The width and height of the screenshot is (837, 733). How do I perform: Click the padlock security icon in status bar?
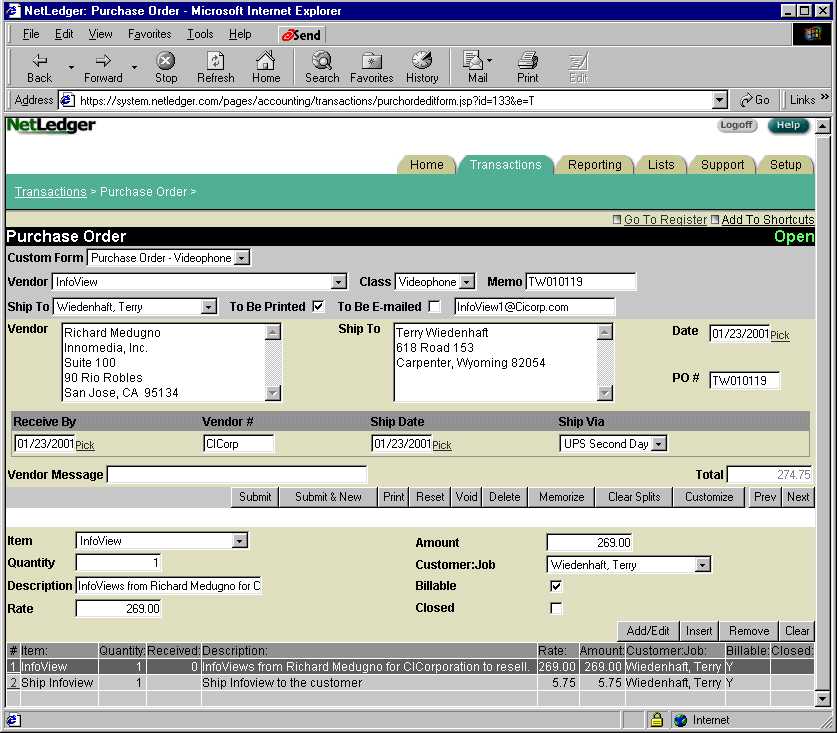pos(657,720)
